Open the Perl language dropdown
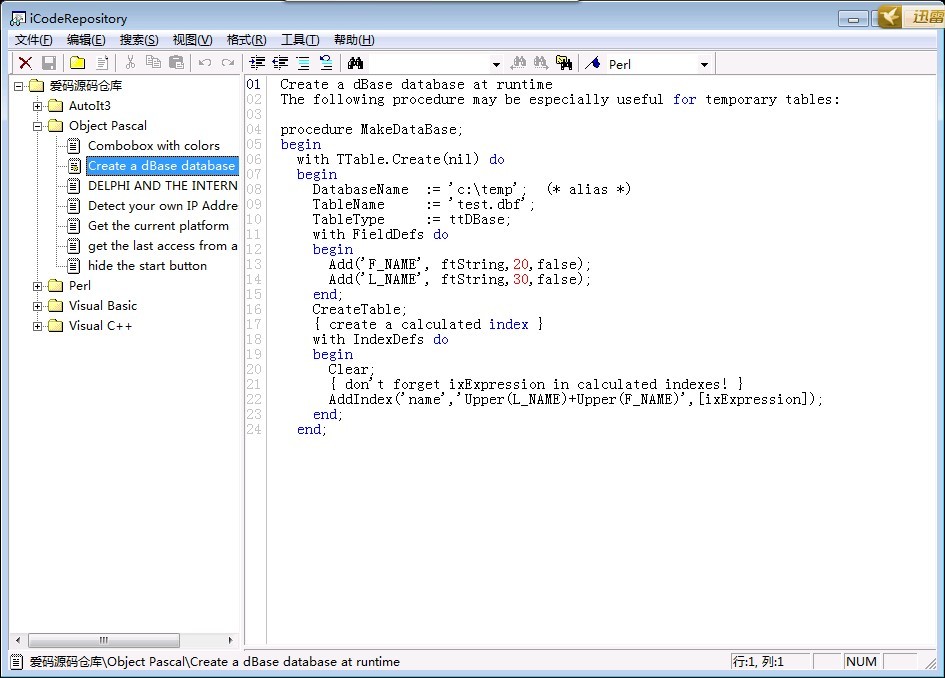This screenshot has width=945, height=678. [704, 64]
